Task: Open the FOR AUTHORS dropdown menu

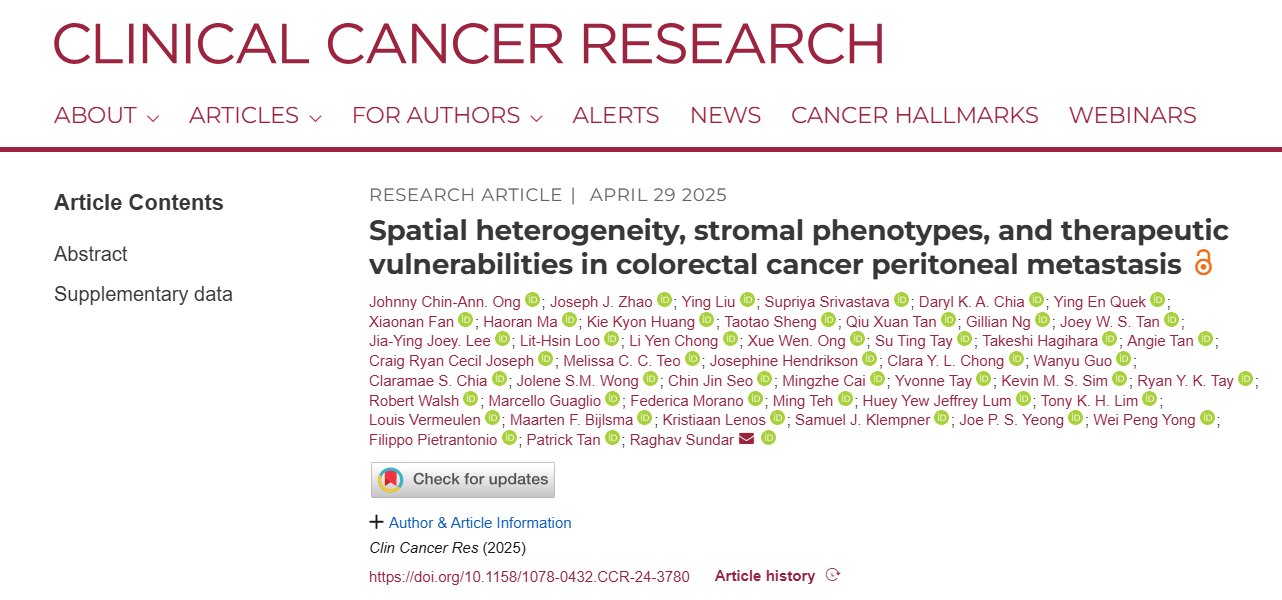Action: [447, 116]
